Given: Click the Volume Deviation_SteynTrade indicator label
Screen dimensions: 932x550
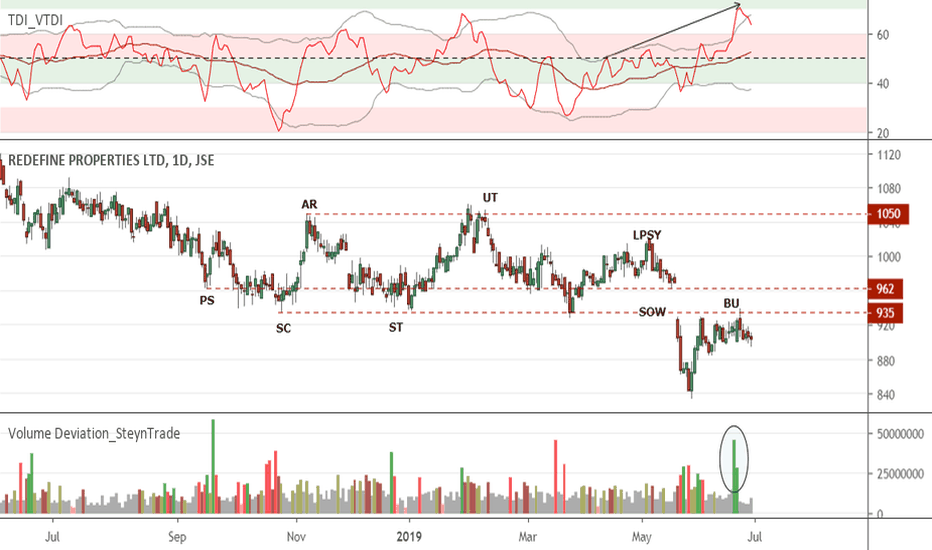Looking at the screenshot, I should [x=94, y=433].
